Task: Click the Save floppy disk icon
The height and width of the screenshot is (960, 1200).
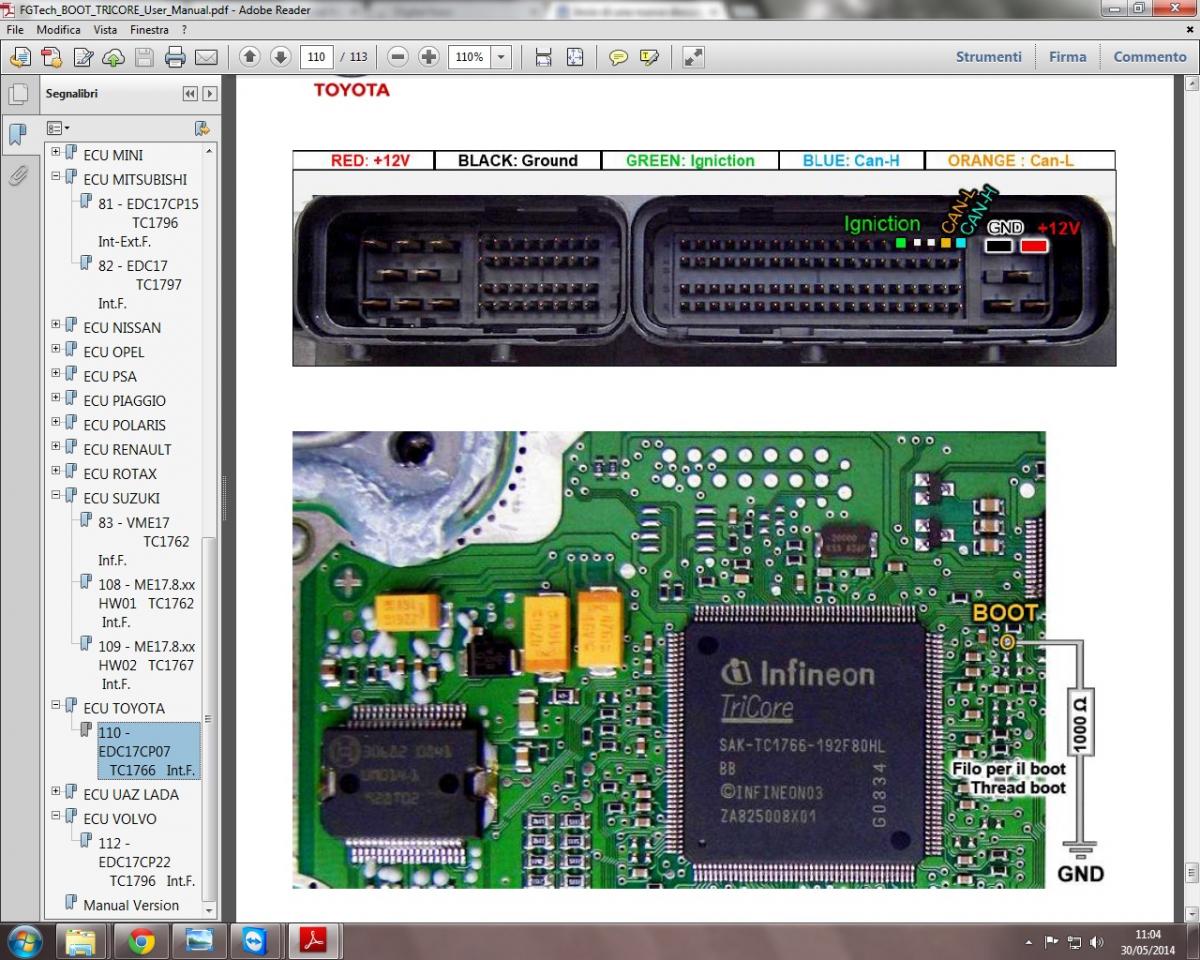Action: [144, 57]
